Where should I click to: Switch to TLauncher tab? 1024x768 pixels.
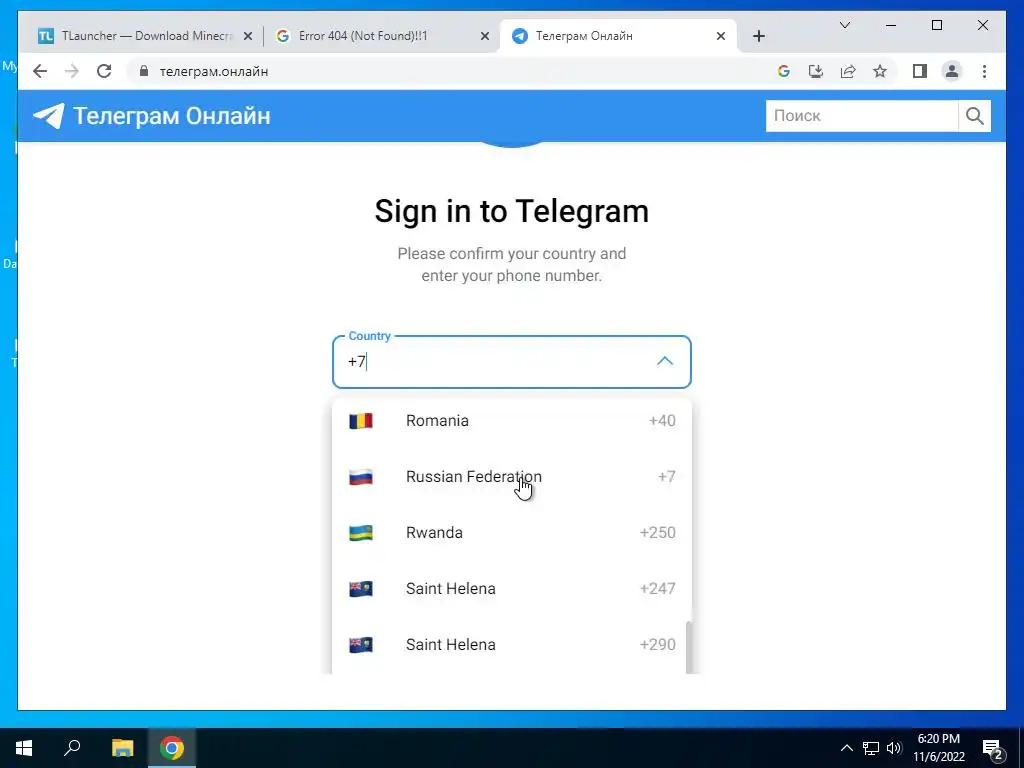tap(146, 36)
